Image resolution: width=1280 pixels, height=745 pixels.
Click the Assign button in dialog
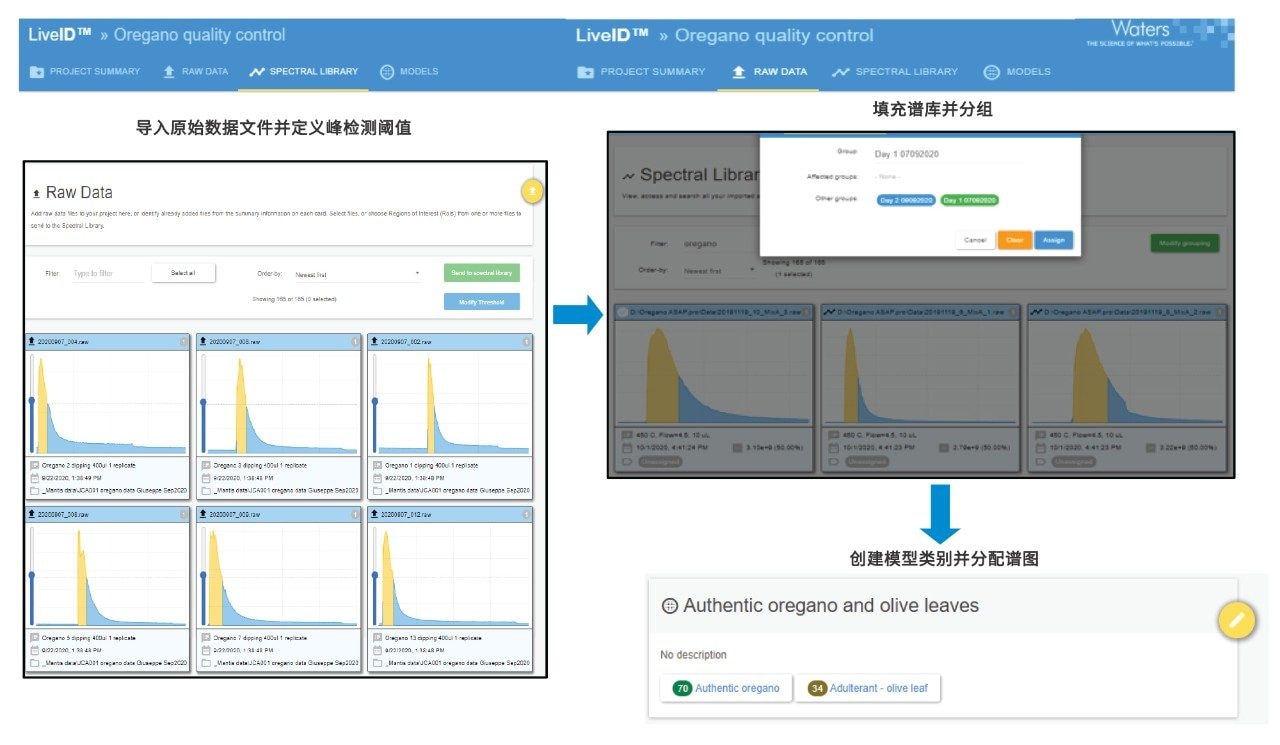click(1053, 240)
